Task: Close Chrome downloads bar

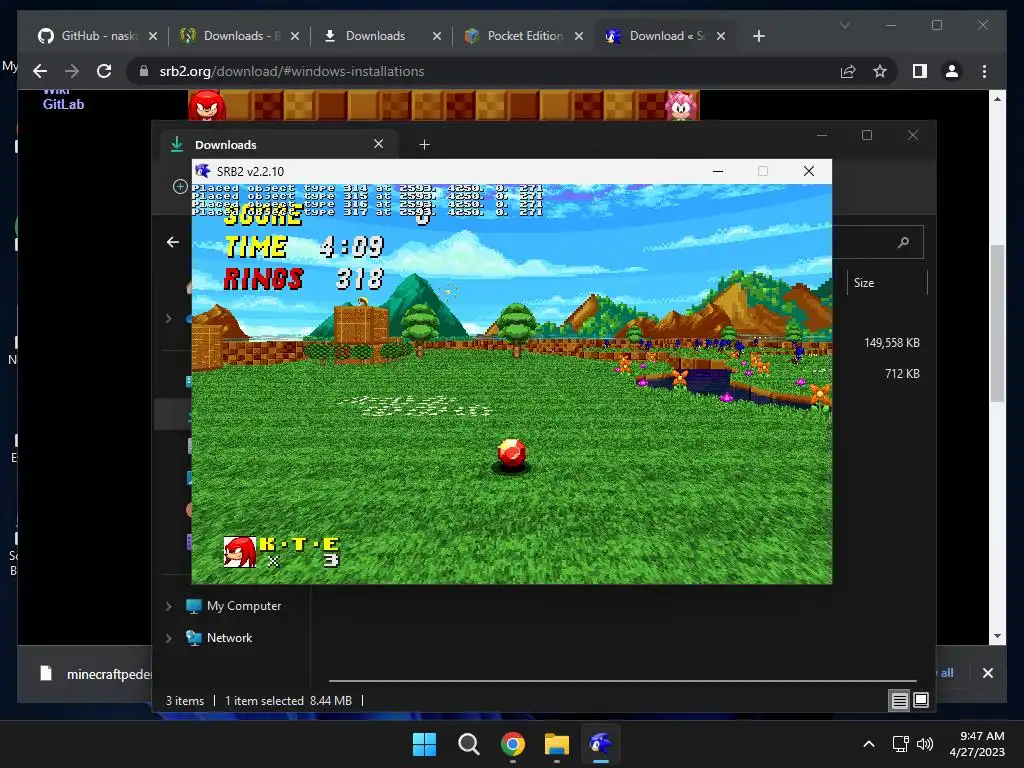Action: click(x=987, y=673)
